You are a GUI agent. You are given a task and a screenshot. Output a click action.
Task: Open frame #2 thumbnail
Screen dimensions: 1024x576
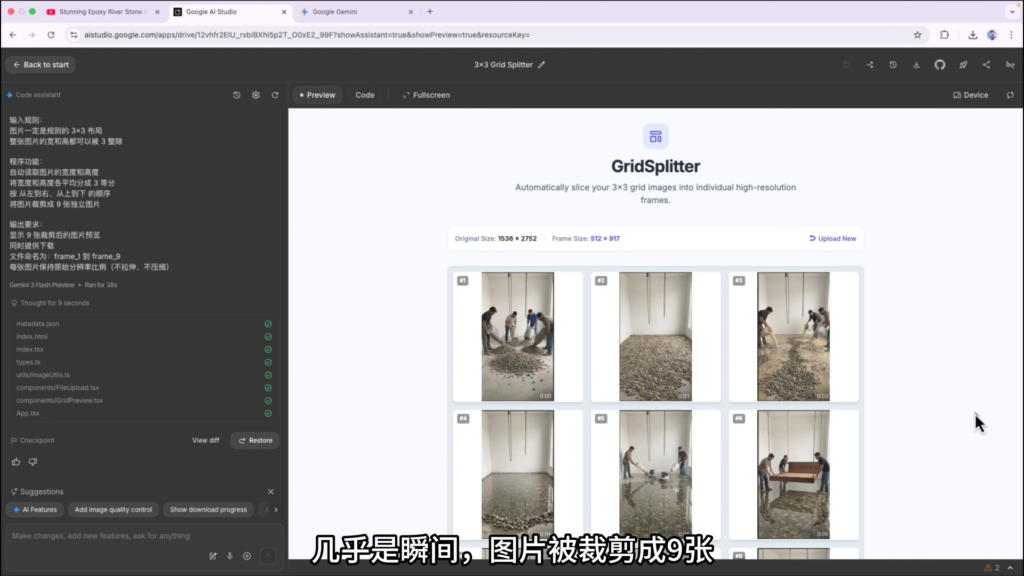pos(656,336)
